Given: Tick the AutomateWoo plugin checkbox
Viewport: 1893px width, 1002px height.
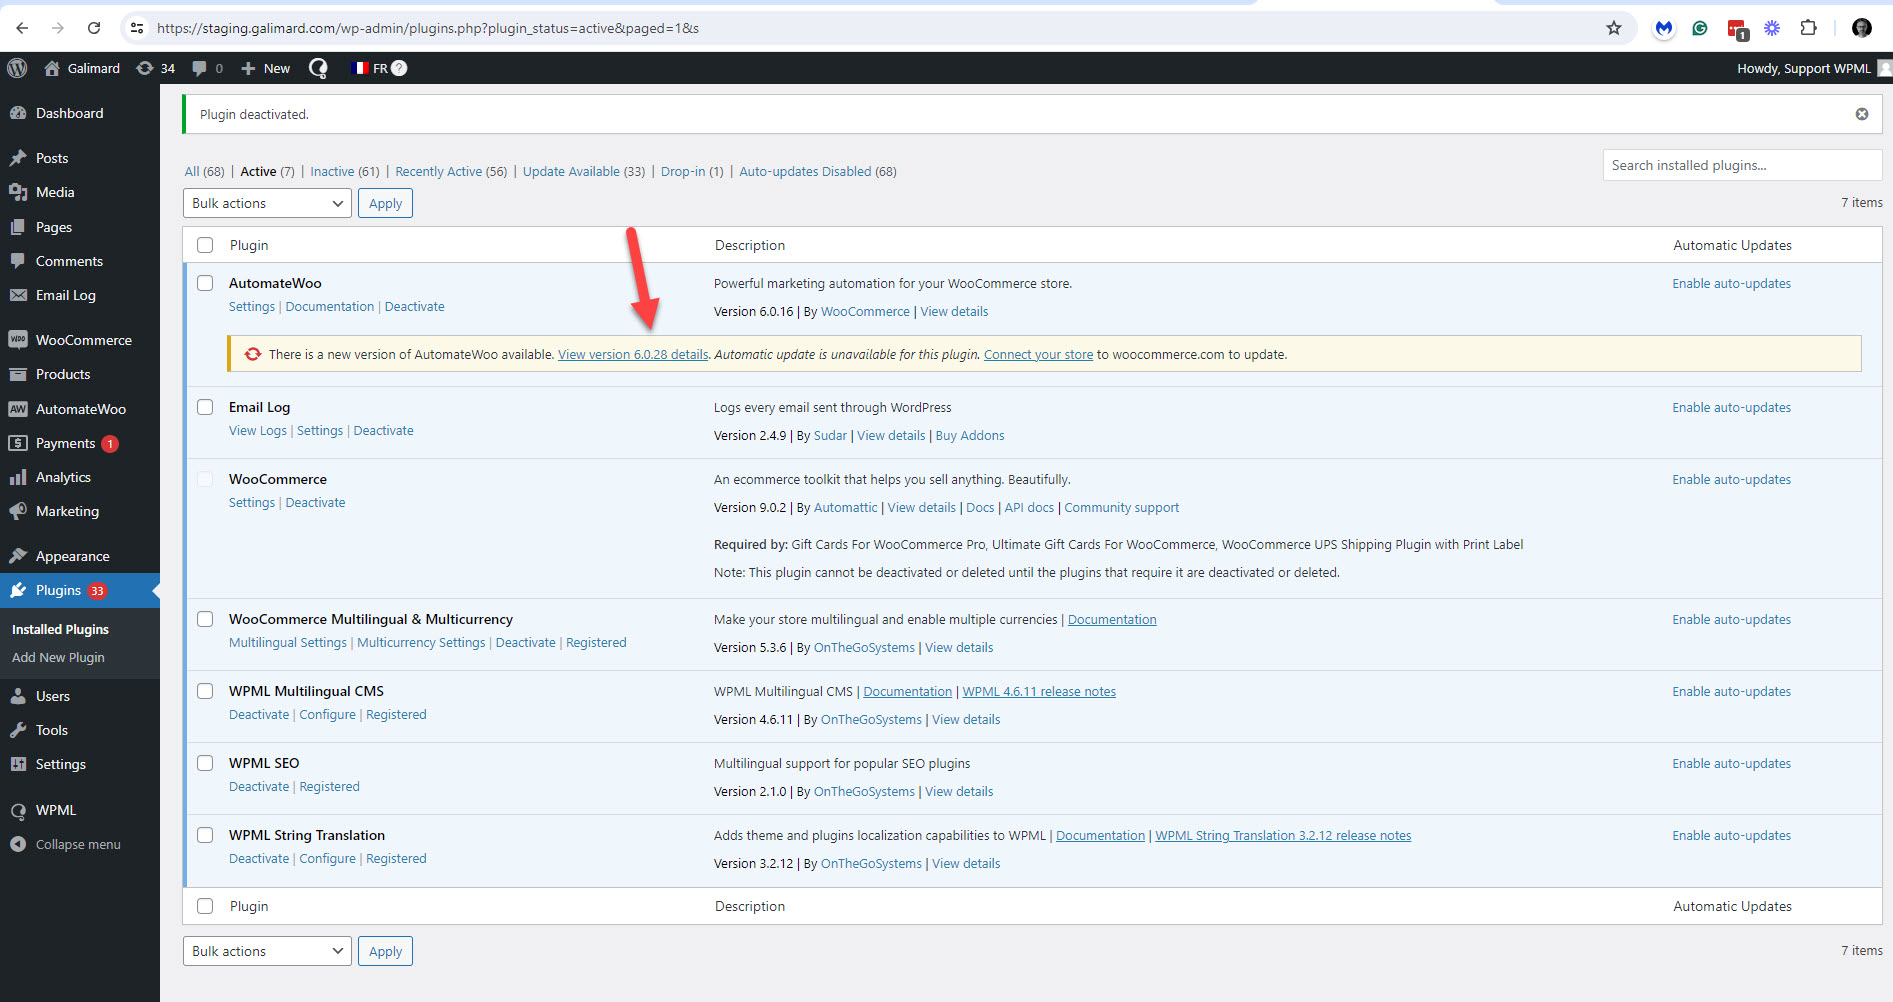Looking at the screenshot, I should point(205,283).
